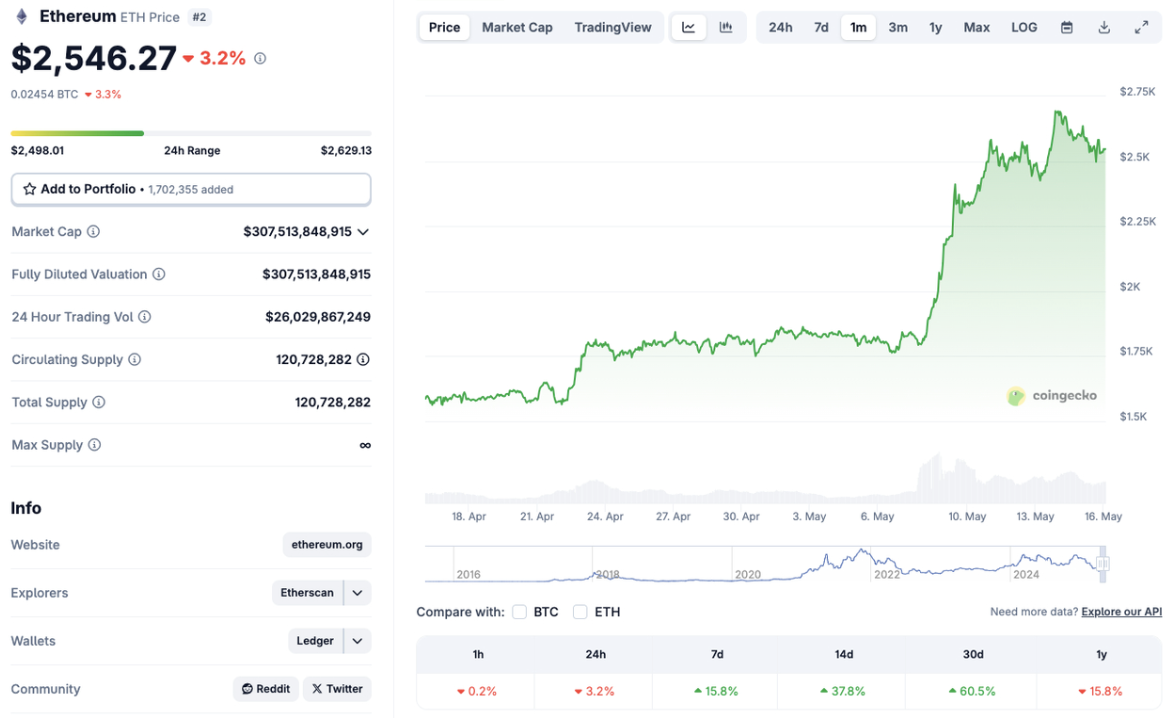
Task: Toggle LOG scale on chart
Action: pos(1024,28)
